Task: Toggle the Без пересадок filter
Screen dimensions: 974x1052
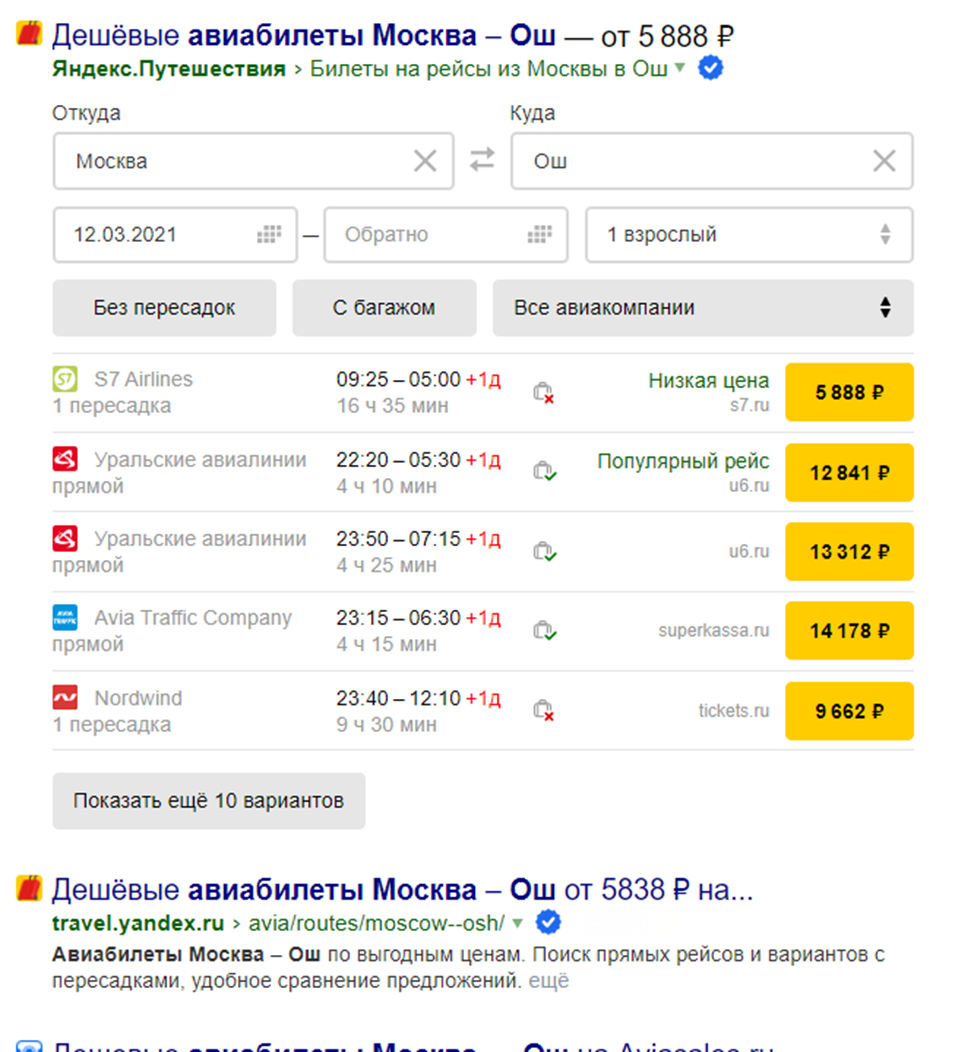Action: click(x=164, y=308)
